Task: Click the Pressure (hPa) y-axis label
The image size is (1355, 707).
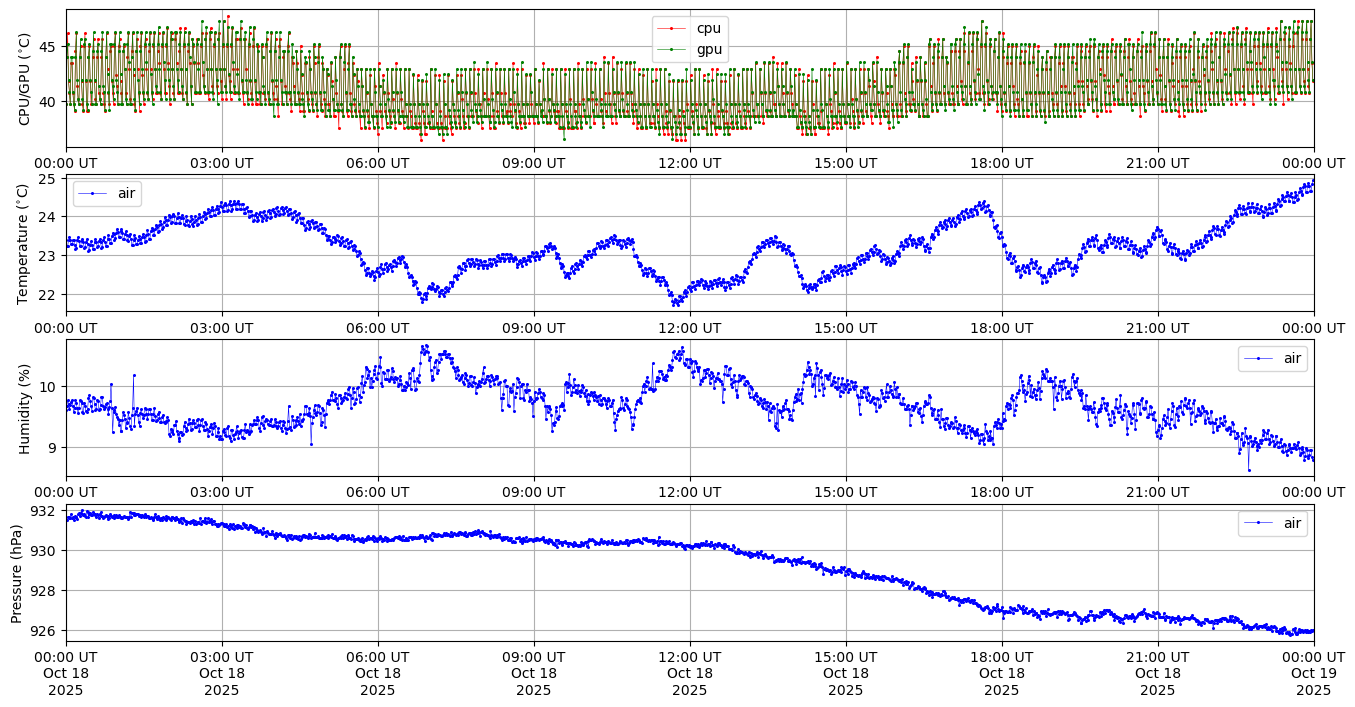Action: pos(17,573)
